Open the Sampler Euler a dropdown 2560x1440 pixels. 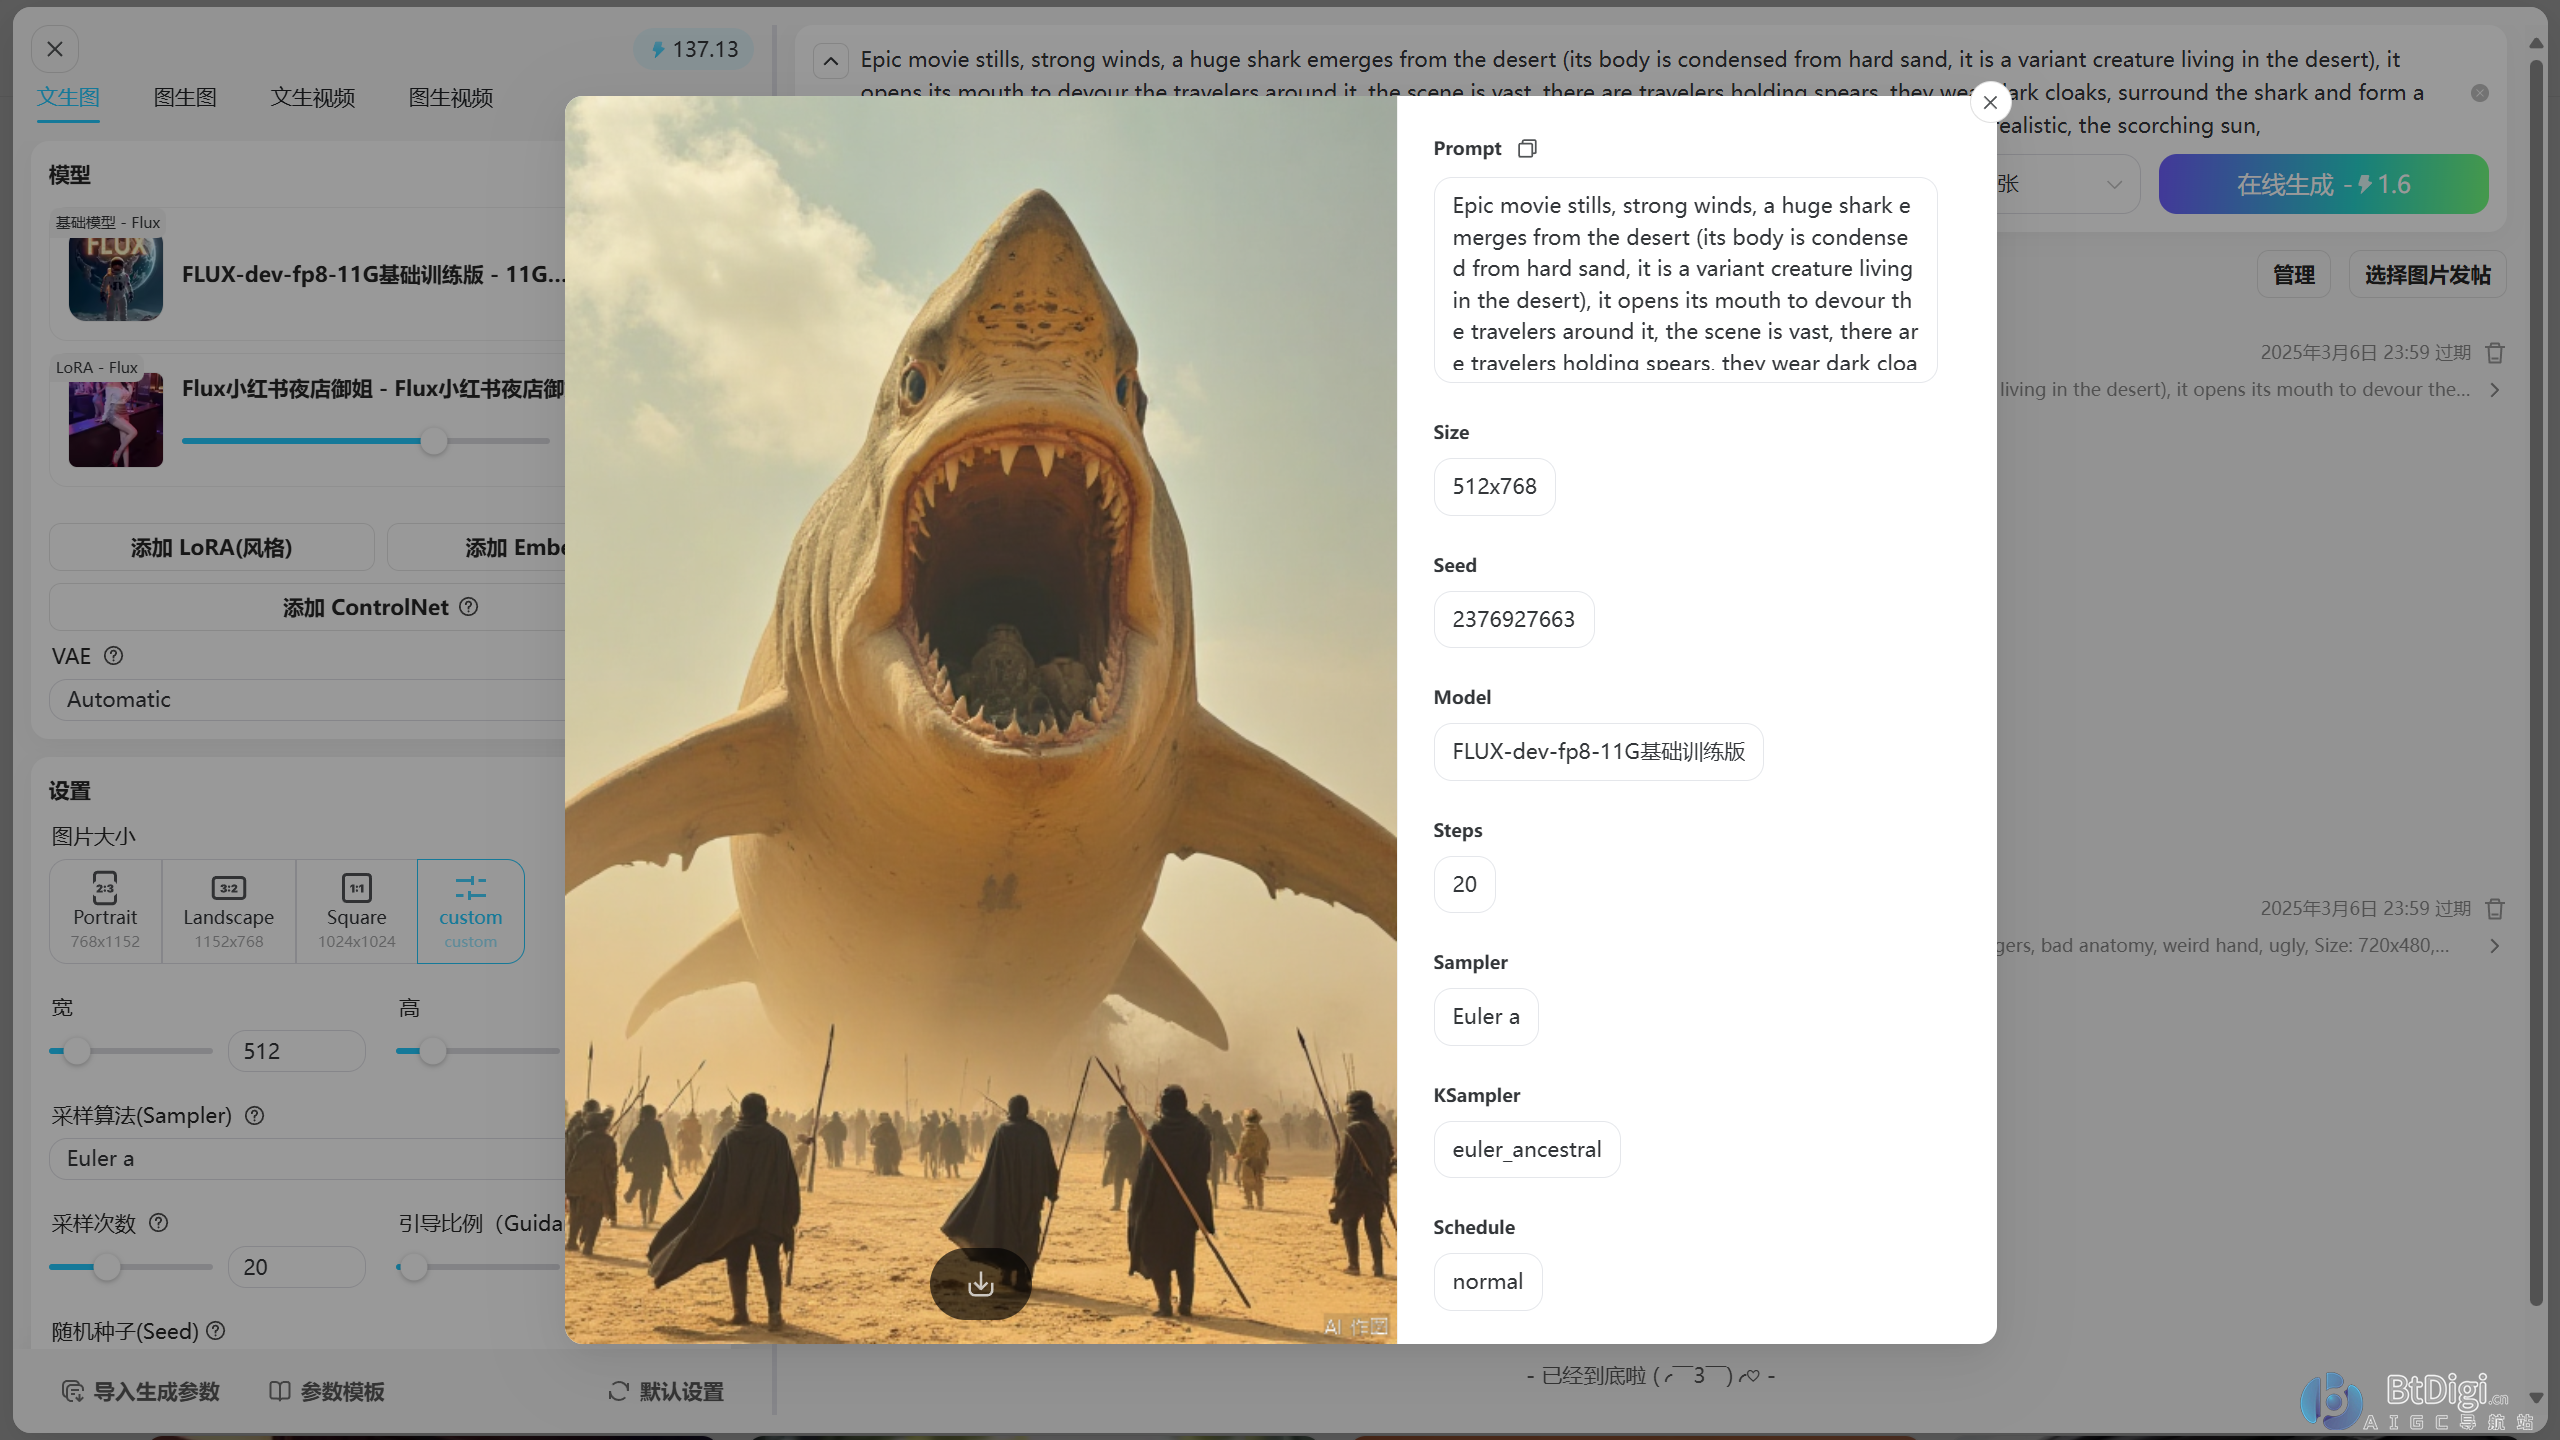pyautogui.click(x=308, y=1158)
